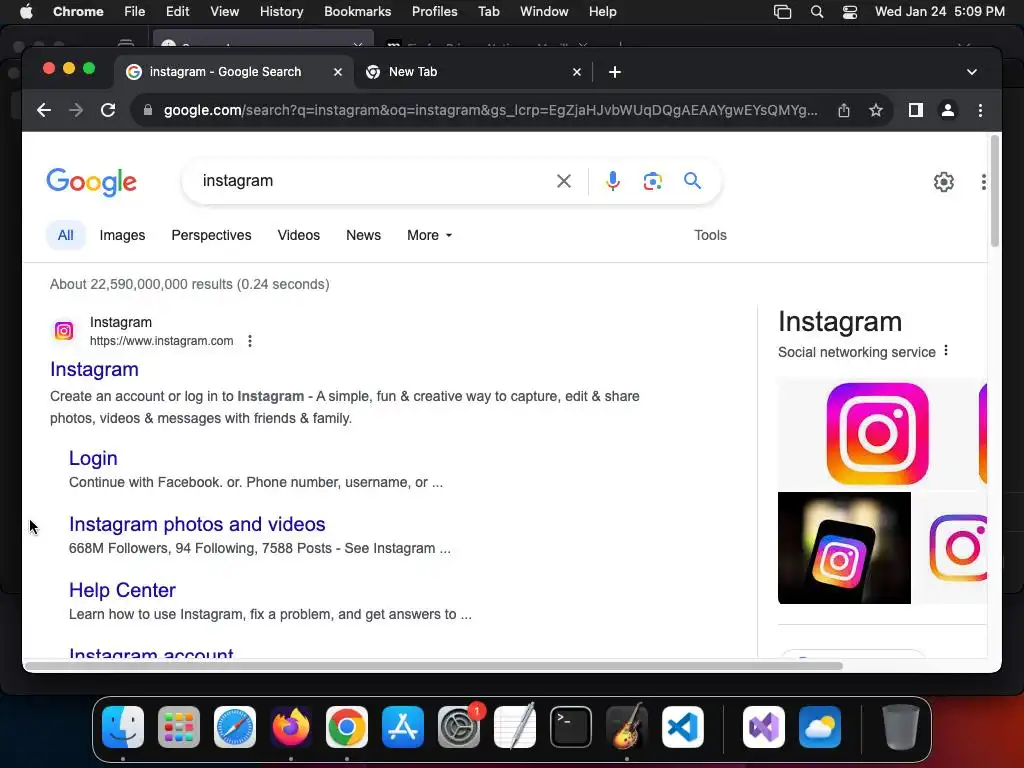Viewport: 1024px width, 768px height.
Task: Open Firefox from the dock
Action: [291, 727]
